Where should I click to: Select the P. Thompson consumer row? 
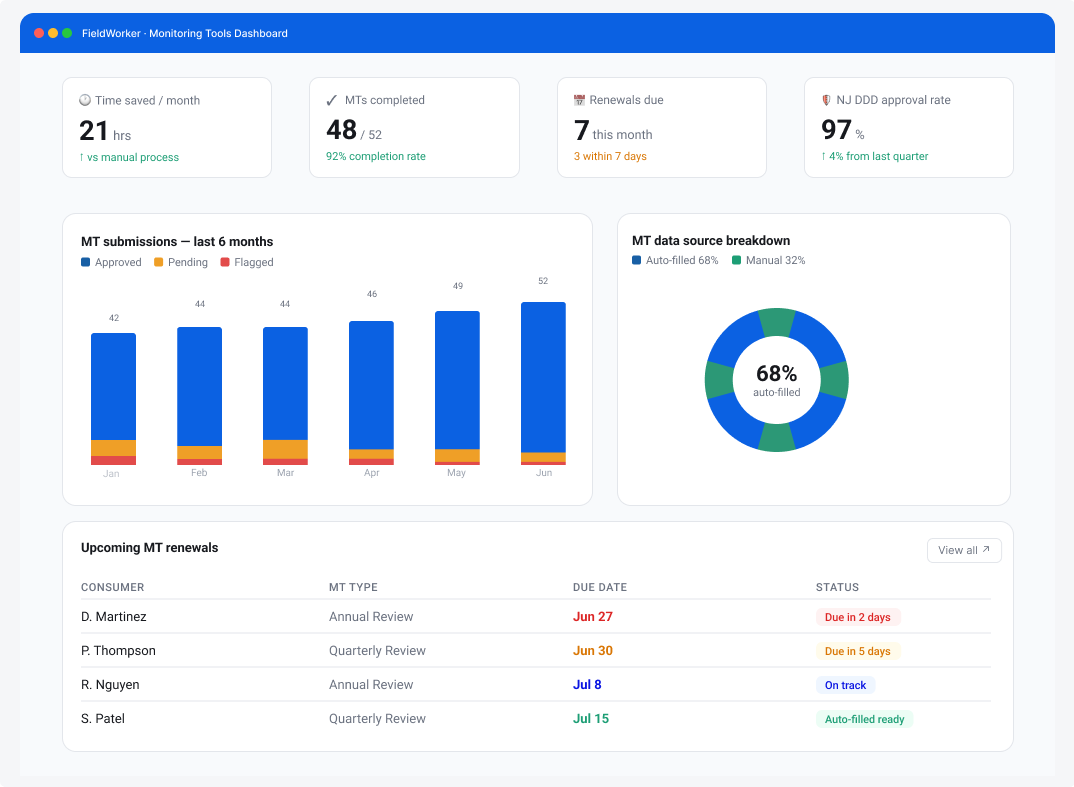tap(536, 651)
